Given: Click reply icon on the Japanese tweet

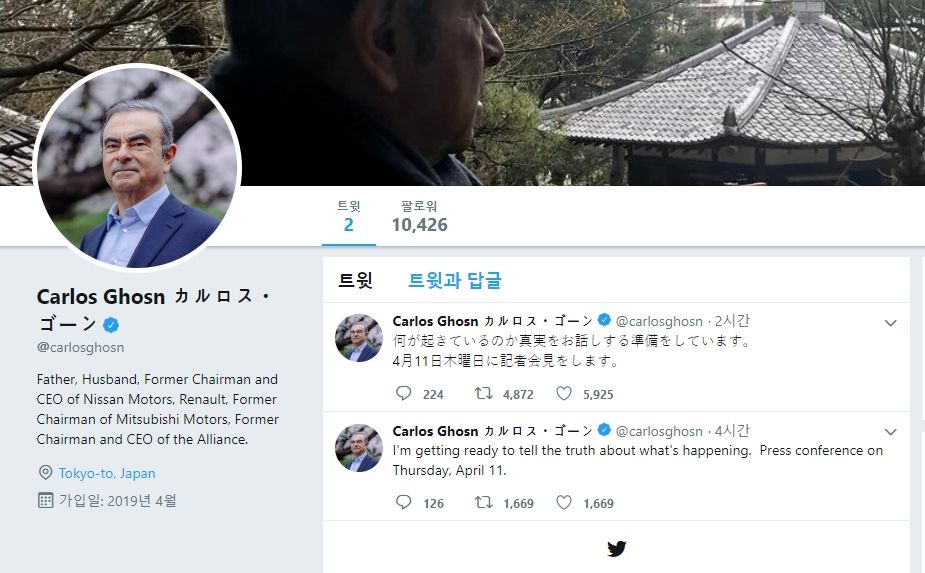Looking at the screenshot, I should [404, 393].
